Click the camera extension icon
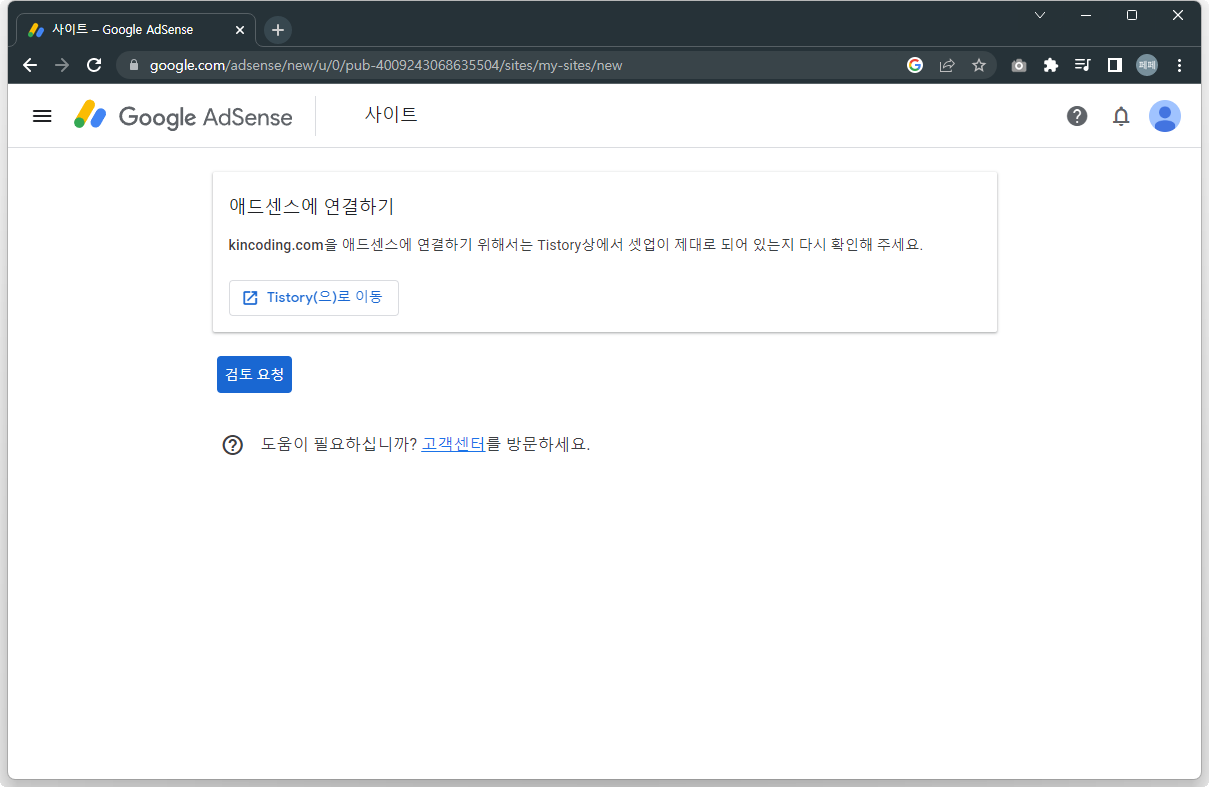The width and height of the screenshot is (1209, 787). pyautogui.click(x=1018, y=65)
